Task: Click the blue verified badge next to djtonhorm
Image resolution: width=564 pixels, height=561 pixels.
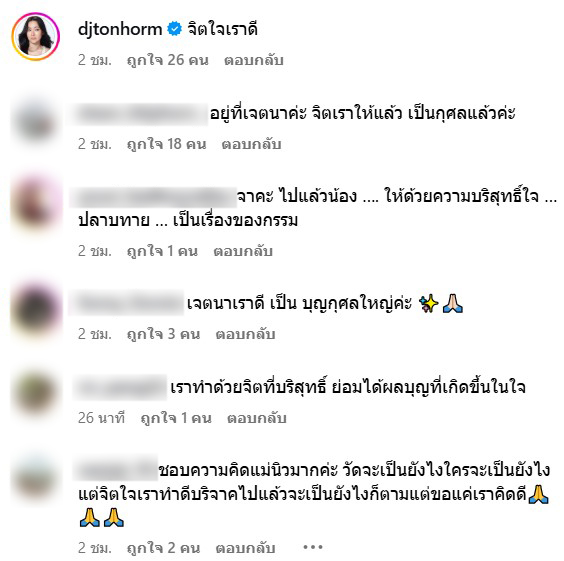Action: pos(175,29)
